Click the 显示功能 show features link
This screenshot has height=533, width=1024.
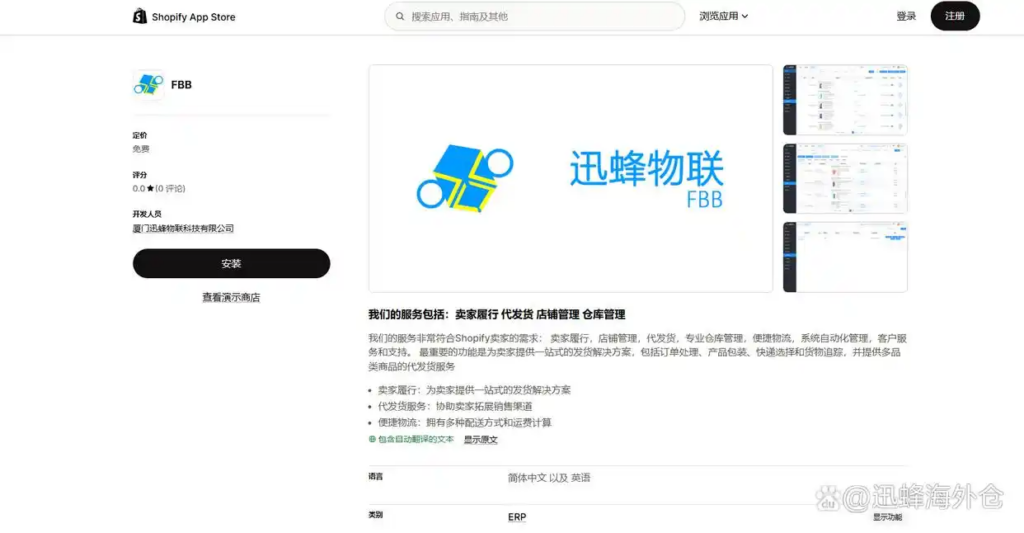coord(888,517)
